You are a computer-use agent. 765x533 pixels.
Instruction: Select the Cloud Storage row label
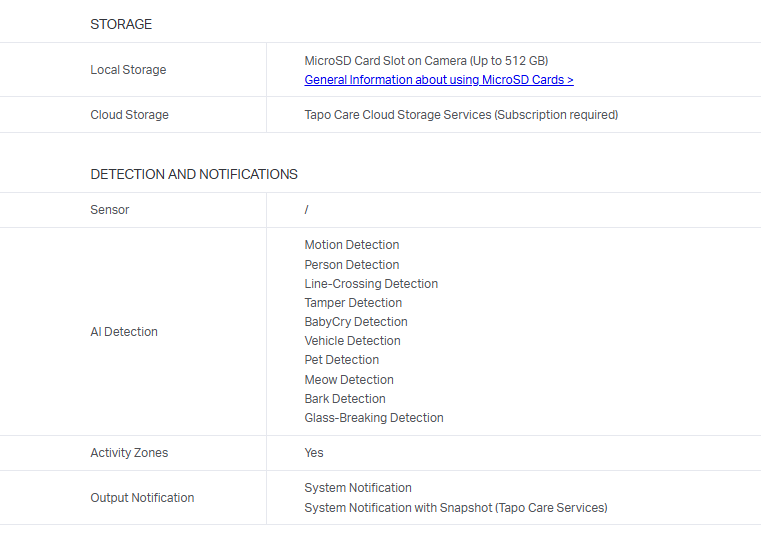129,115
